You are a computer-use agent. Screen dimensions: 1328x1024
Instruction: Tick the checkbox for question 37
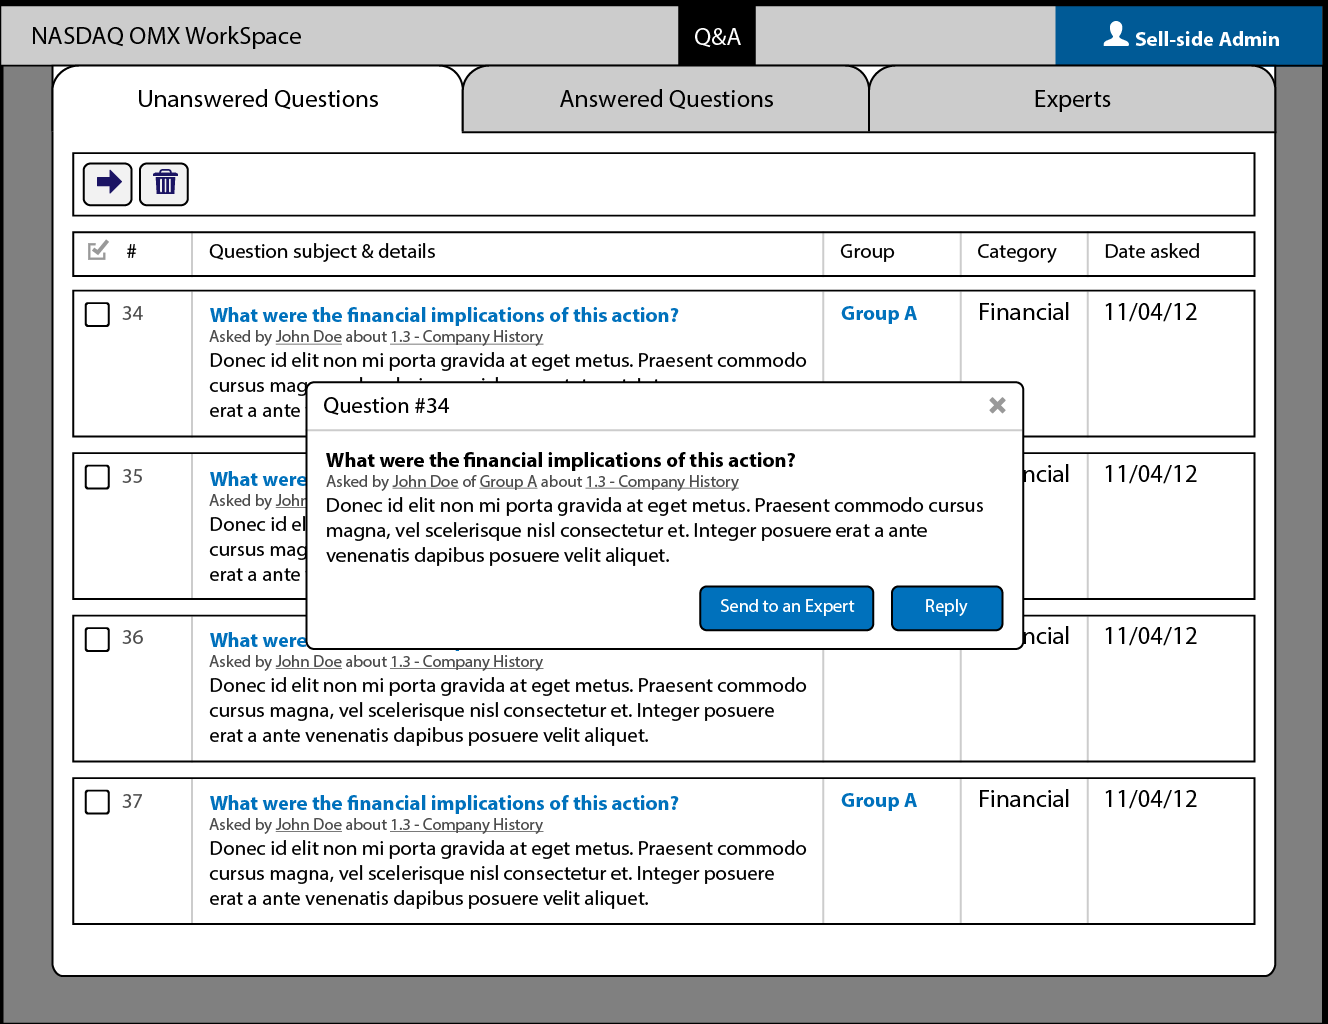coord(97,802)
